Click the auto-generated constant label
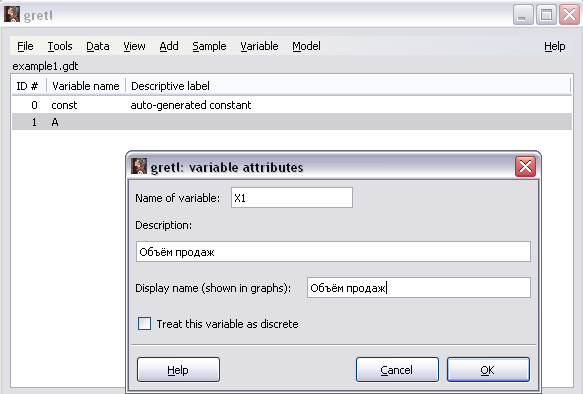 click(191, 105)
